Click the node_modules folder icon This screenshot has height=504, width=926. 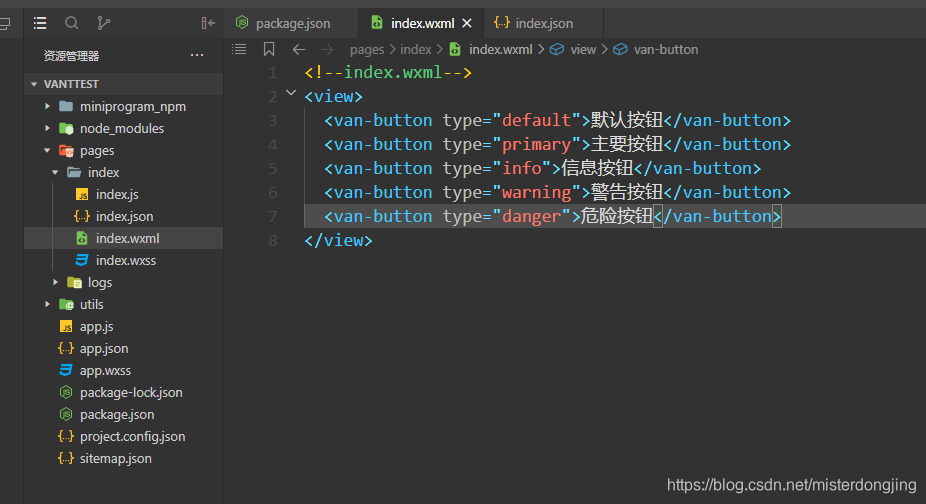click(66, 128)
